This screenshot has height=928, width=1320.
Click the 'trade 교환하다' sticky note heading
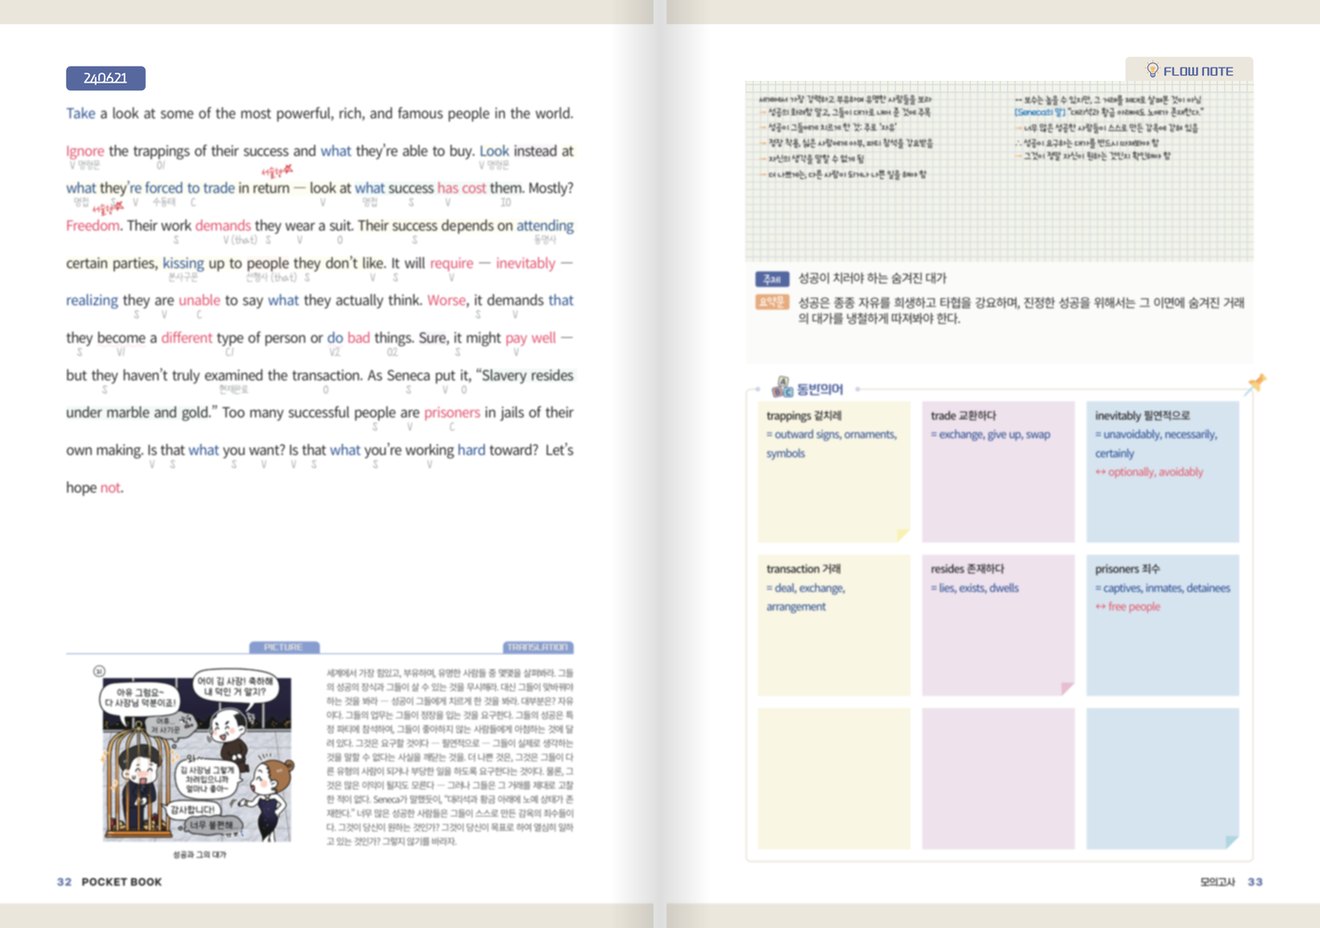coord(963,416)
